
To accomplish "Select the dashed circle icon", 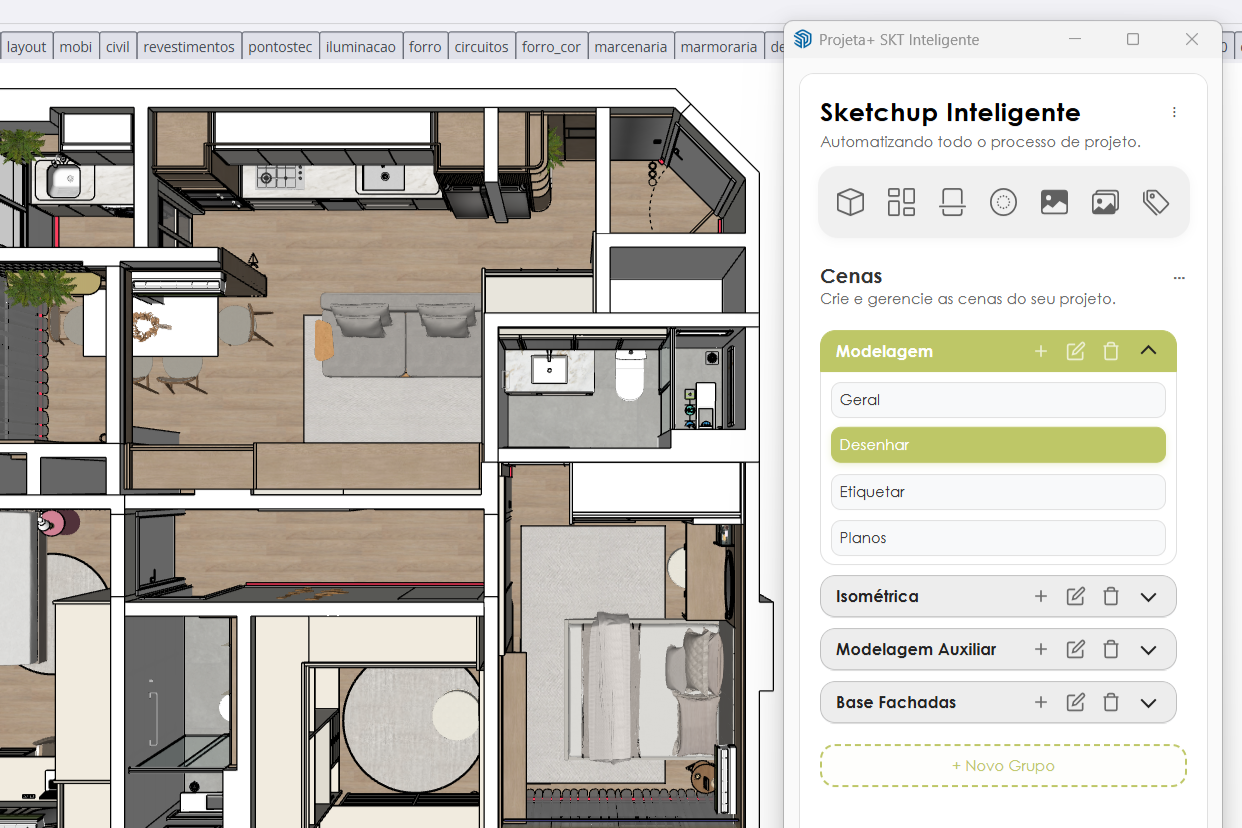I will pyautogui.click(x=1003, y=201).
